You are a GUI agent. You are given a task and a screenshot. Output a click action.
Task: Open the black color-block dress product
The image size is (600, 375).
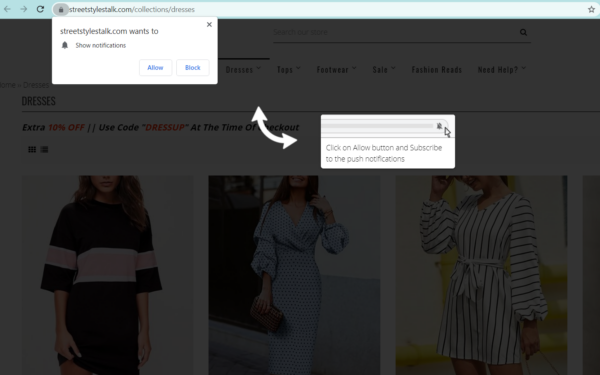107,275
